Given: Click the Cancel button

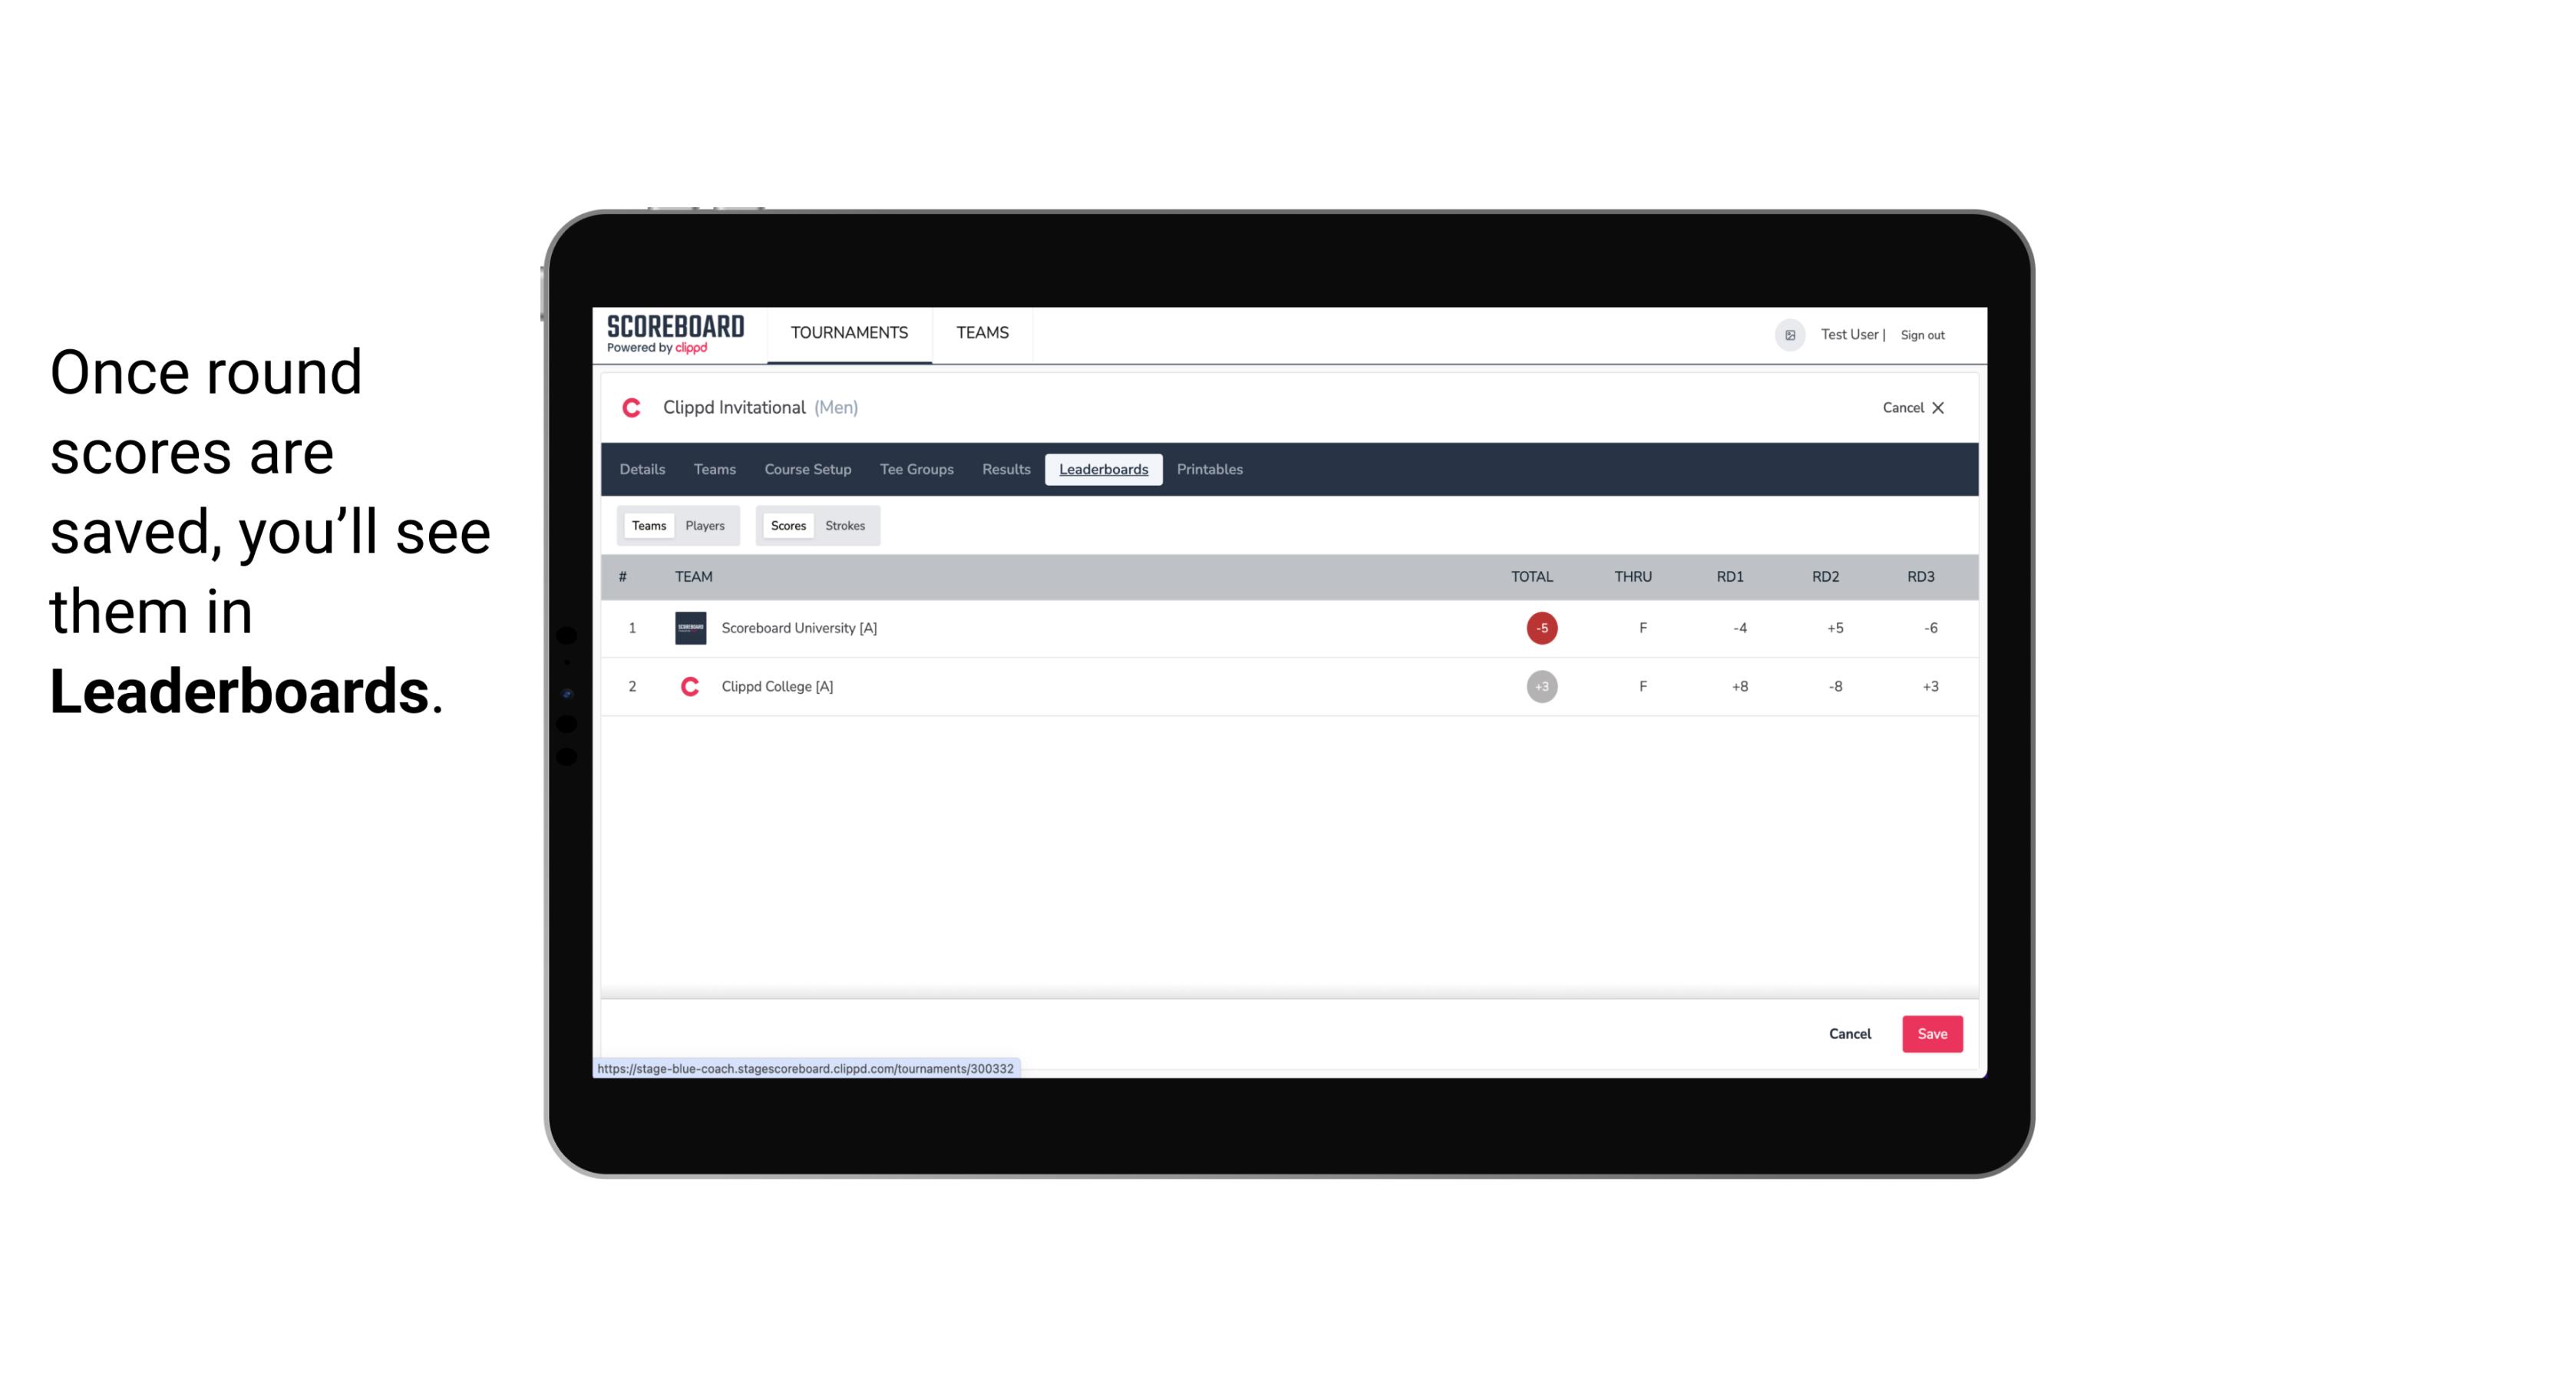Looking at the screenshot, I should 1849,1033.
